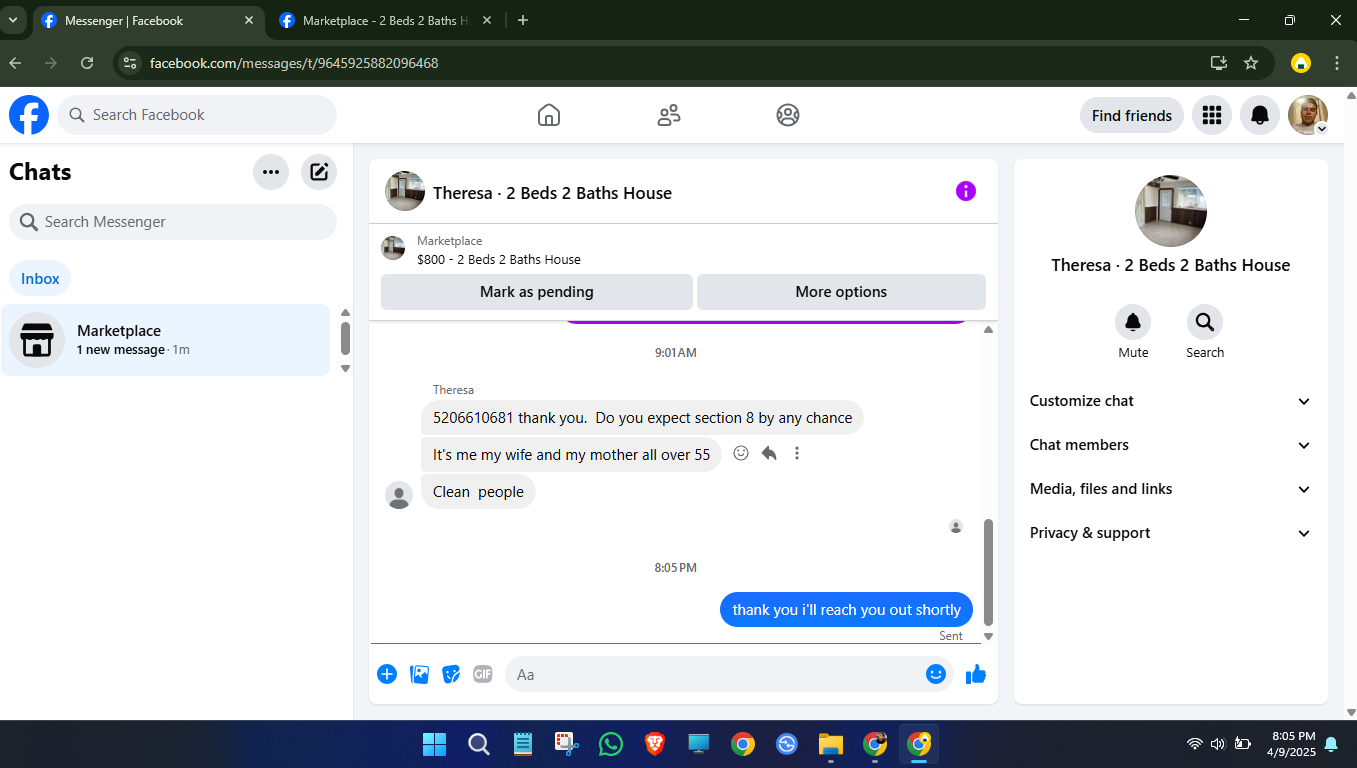Open Facebook notifications bell
The image size is (1357, 768).
[1260, 115]
